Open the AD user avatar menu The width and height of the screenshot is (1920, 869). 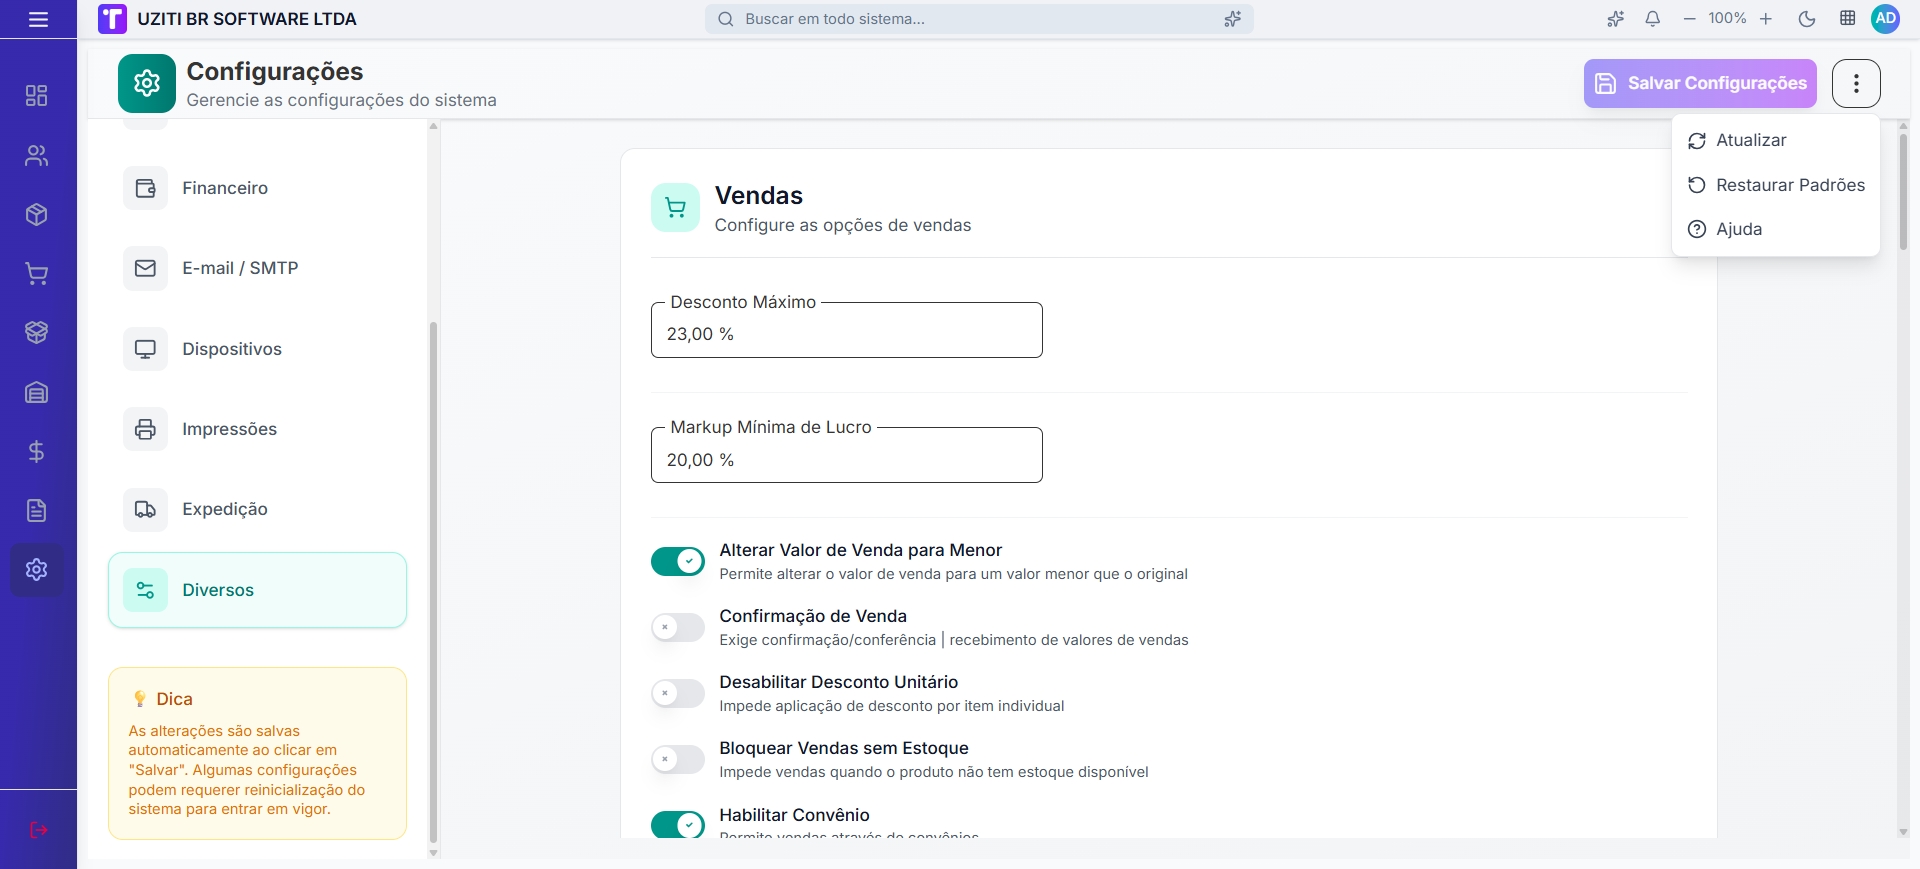point(1886,19)
